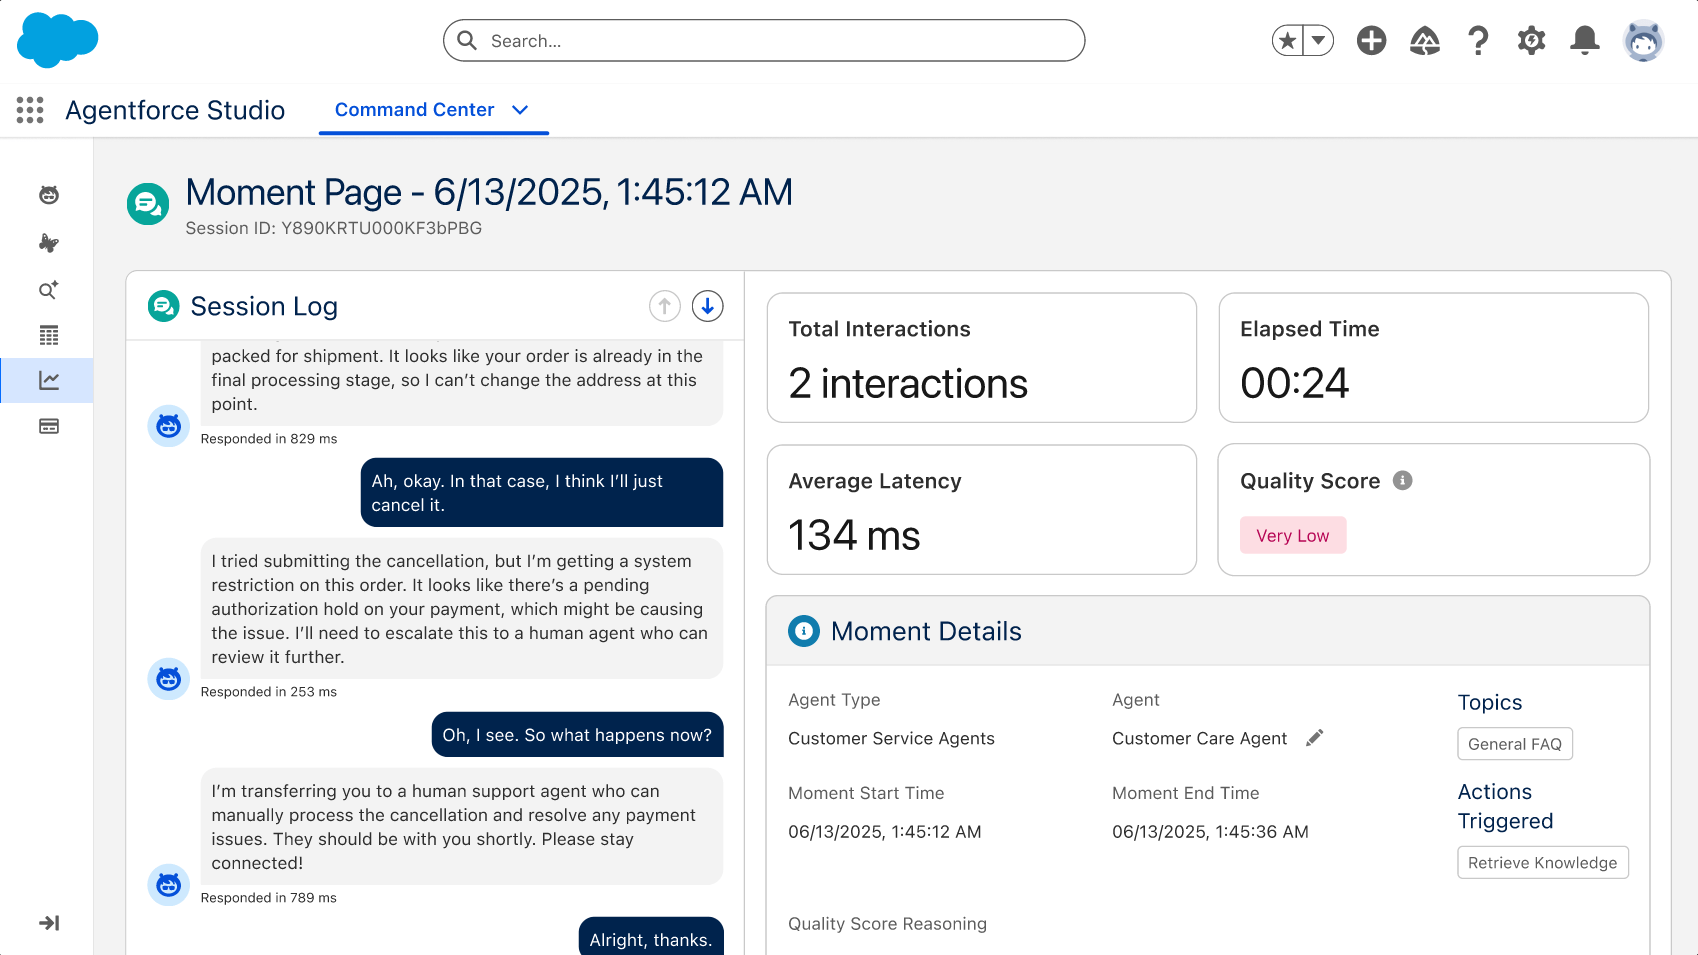Screen dimensions: 1698x955
Task: Open the App Launcher grid icon
Action: (x=30, y=110)
